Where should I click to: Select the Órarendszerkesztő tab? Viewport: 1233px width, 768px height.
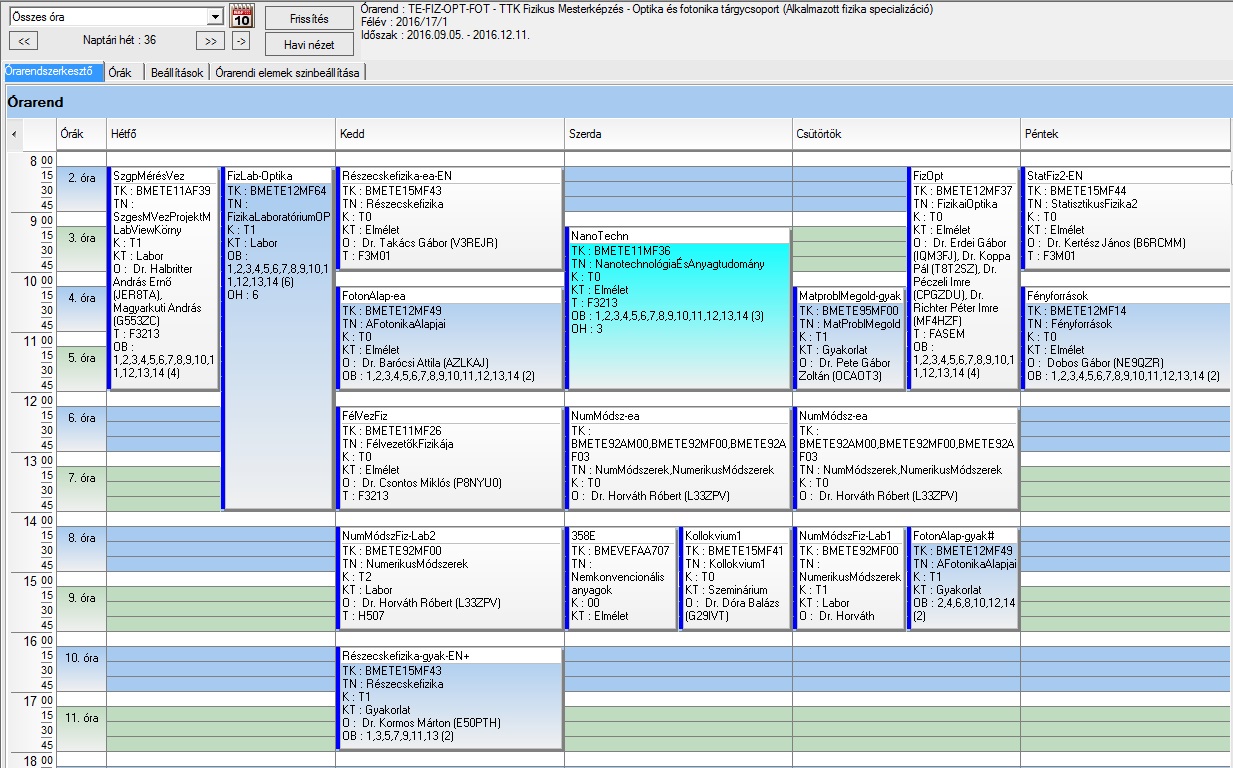[x=52, y=72]
